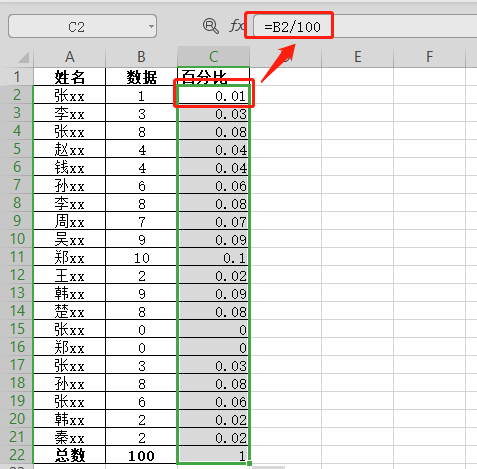Viewport: 477px width, 469px height.
Task: Click the 百分比 header cell
Action: 213,77
